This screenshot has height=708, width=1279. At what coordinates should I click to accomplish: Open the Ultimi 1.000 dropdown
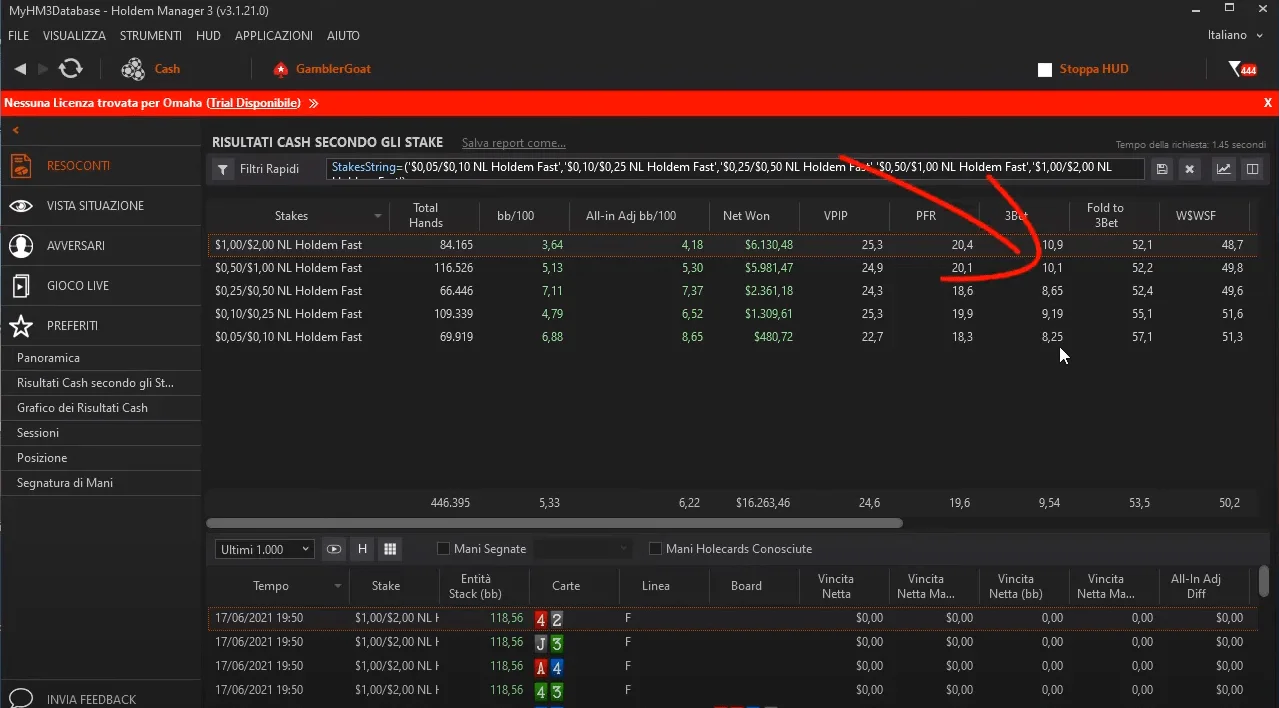point(265,549)
